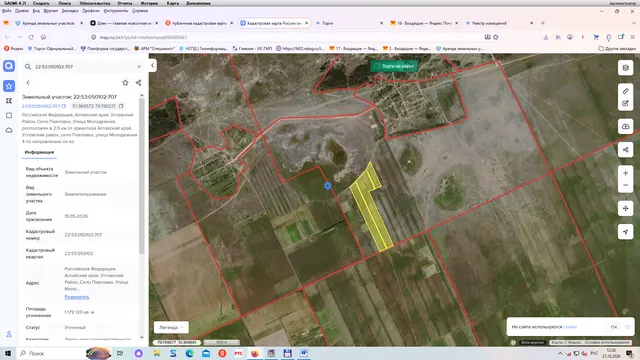640x360 pixels.
Task: Open shopping cart toolbar extension
Action: coord(596,37)
